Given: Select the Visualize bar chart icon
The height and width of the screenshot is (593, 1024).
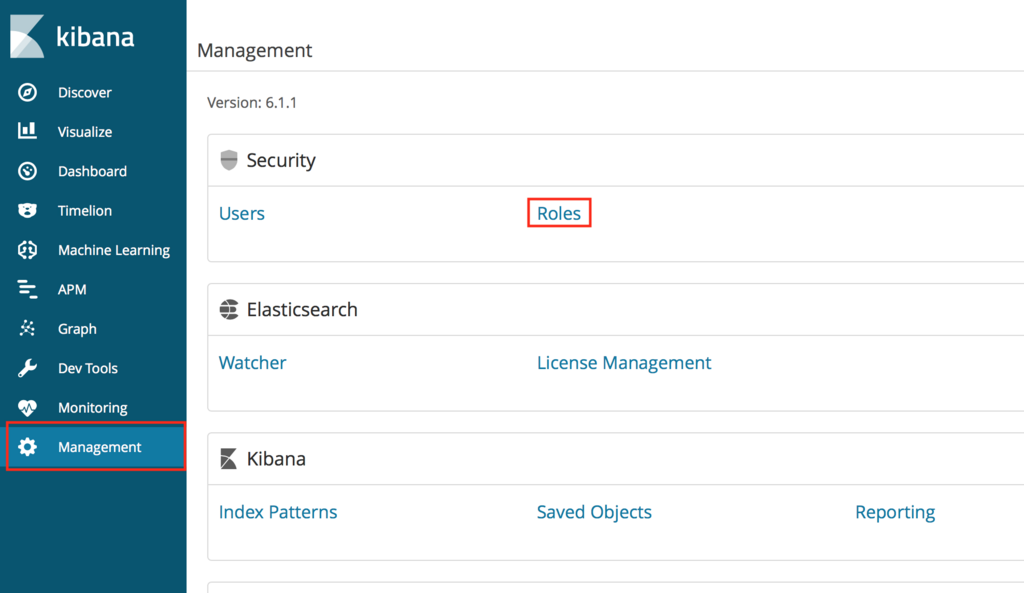Looking at the screenshot, I should [x=27, y=131].
